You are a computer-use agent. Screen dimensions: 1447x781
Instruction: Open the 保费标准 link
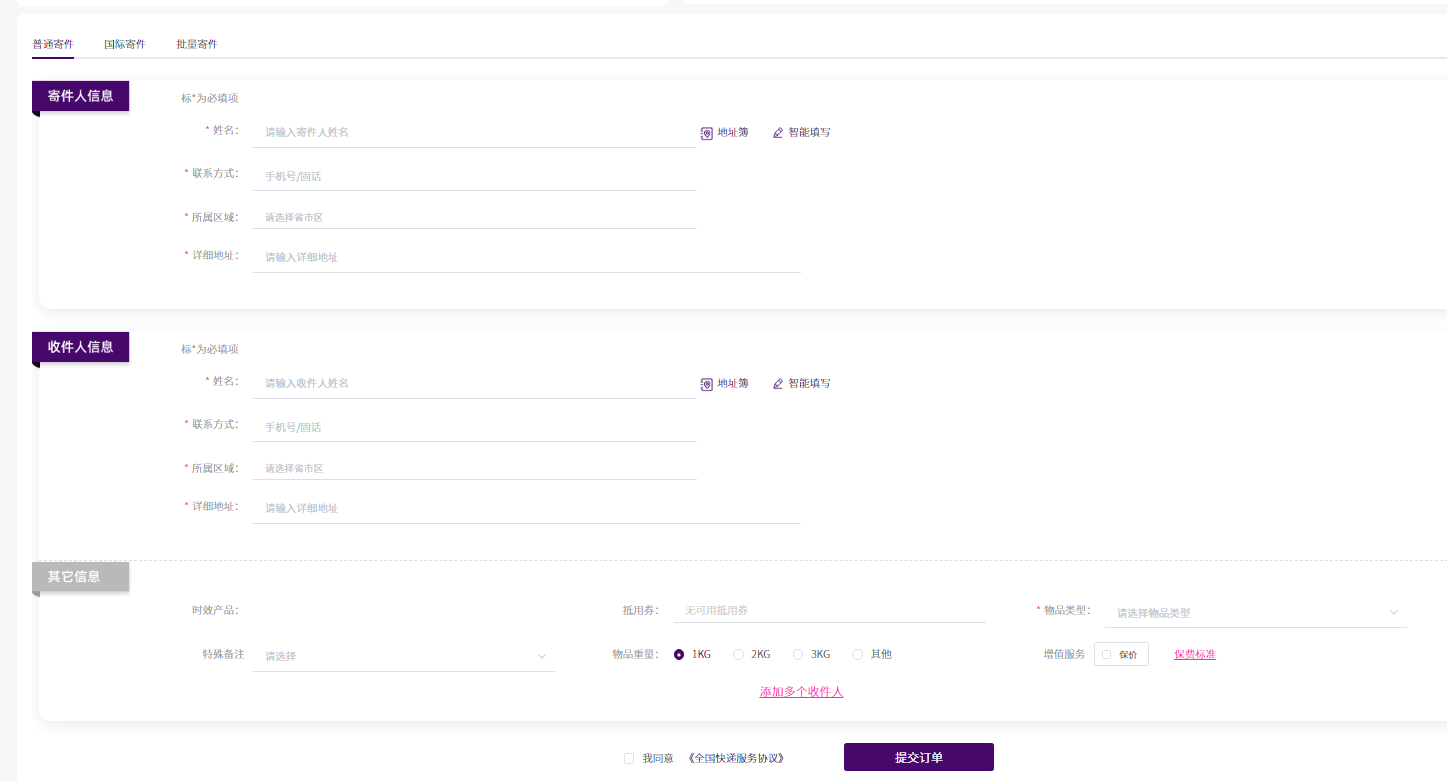click(1195, 654)
